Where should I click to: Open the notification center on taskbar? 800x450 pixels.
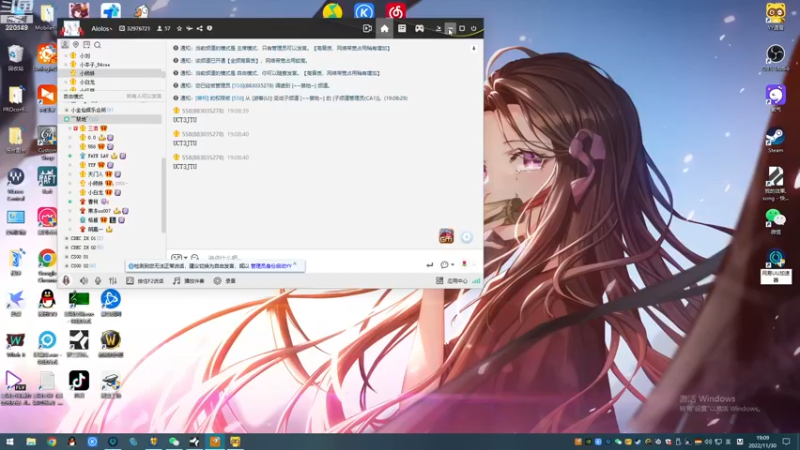click(x=787, y=442)
